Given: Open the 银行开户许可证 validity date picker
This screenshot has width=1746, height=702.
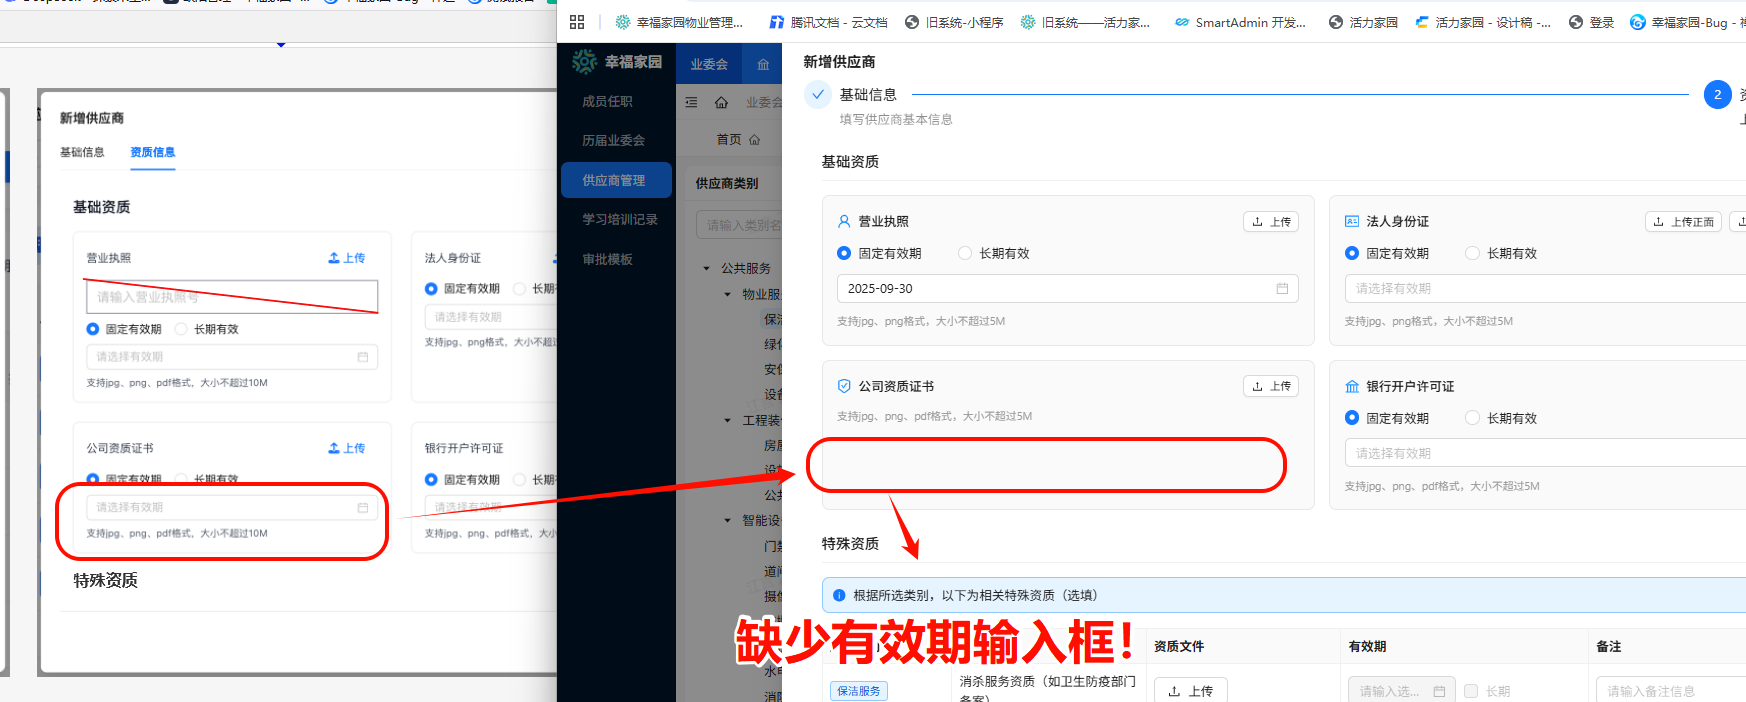Looking at the screenshot, I should (x=1545, y=453).
